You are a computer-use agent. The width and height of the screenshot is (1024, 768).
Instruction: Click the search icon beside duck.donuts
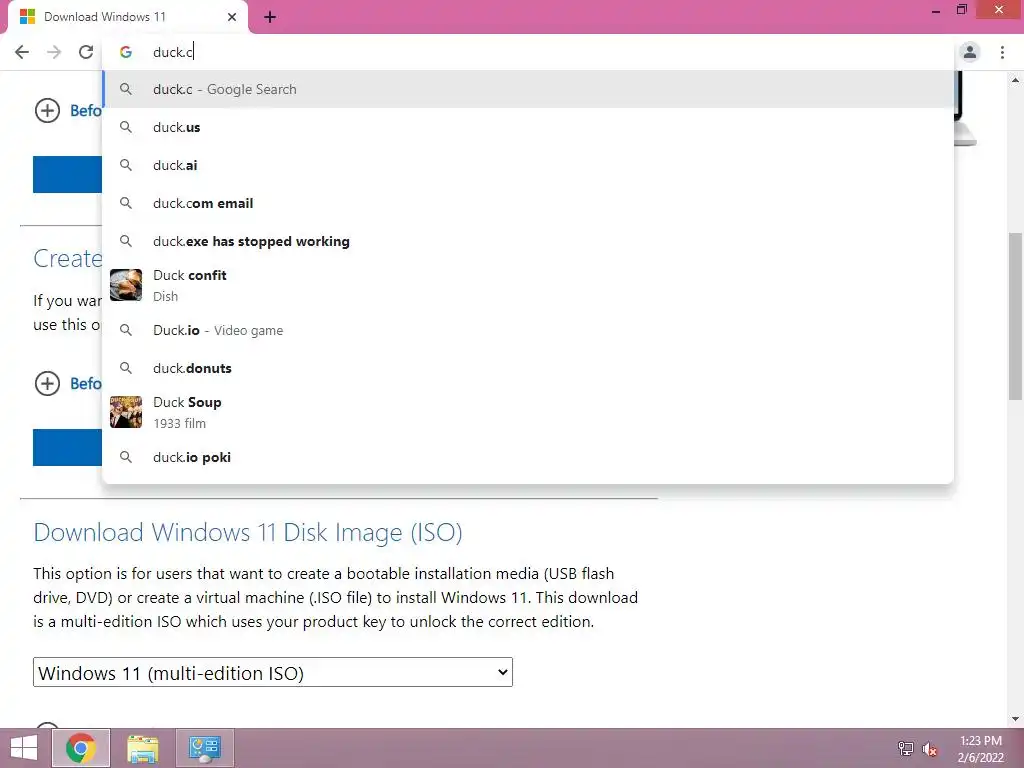[125, 368]
